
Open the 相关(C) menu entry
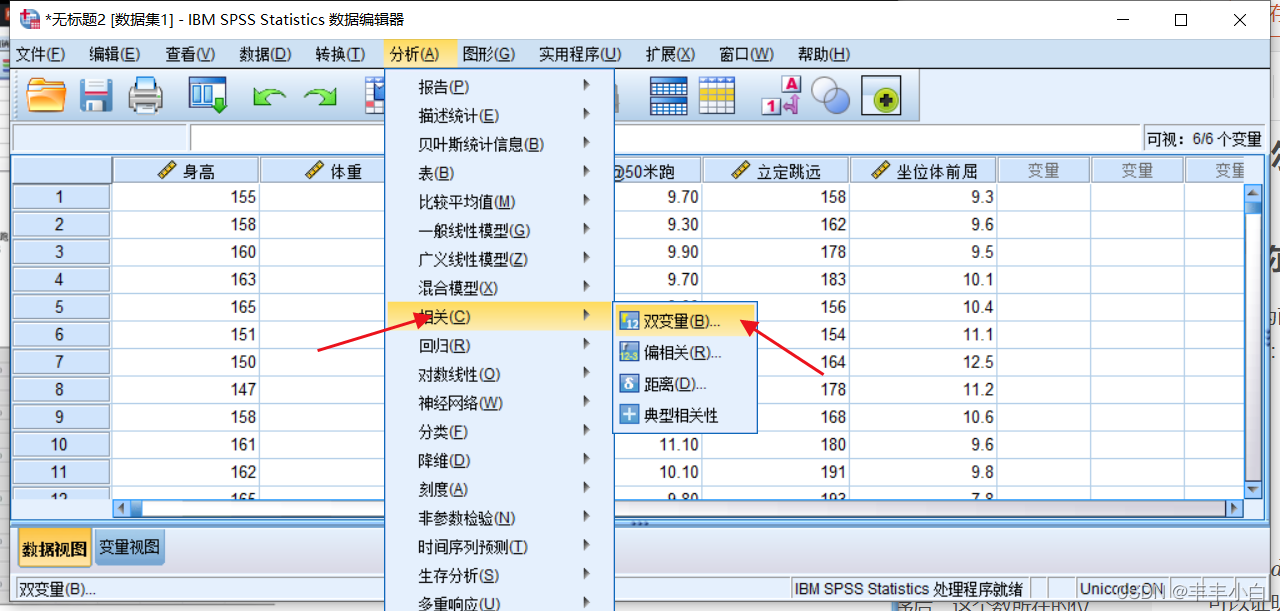click(499, 317)
